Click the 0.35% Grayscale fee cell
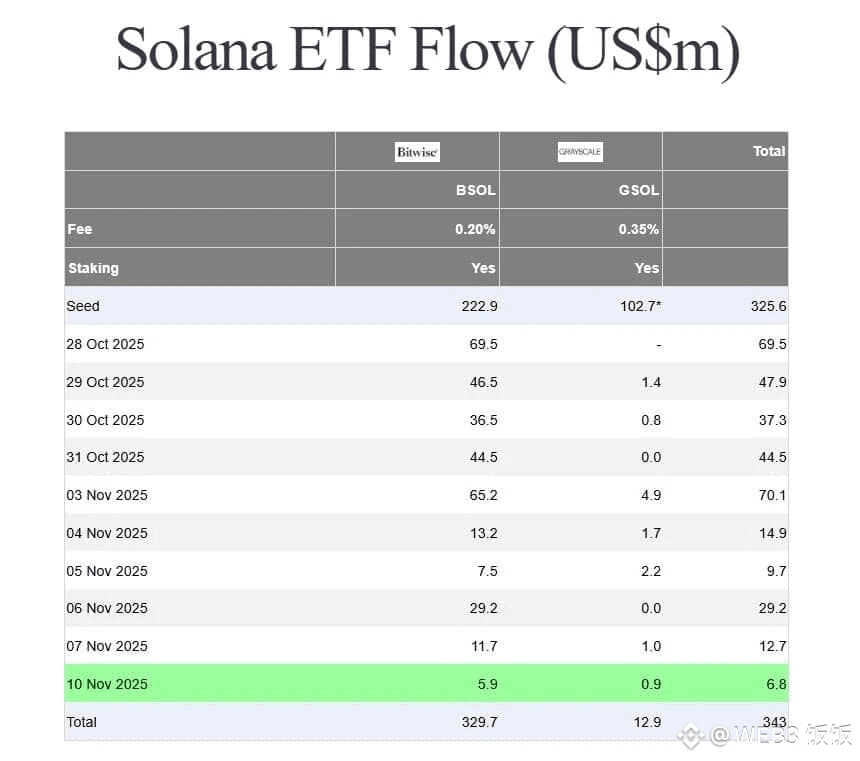Screen dimensions: 860x761 point(638,229)
